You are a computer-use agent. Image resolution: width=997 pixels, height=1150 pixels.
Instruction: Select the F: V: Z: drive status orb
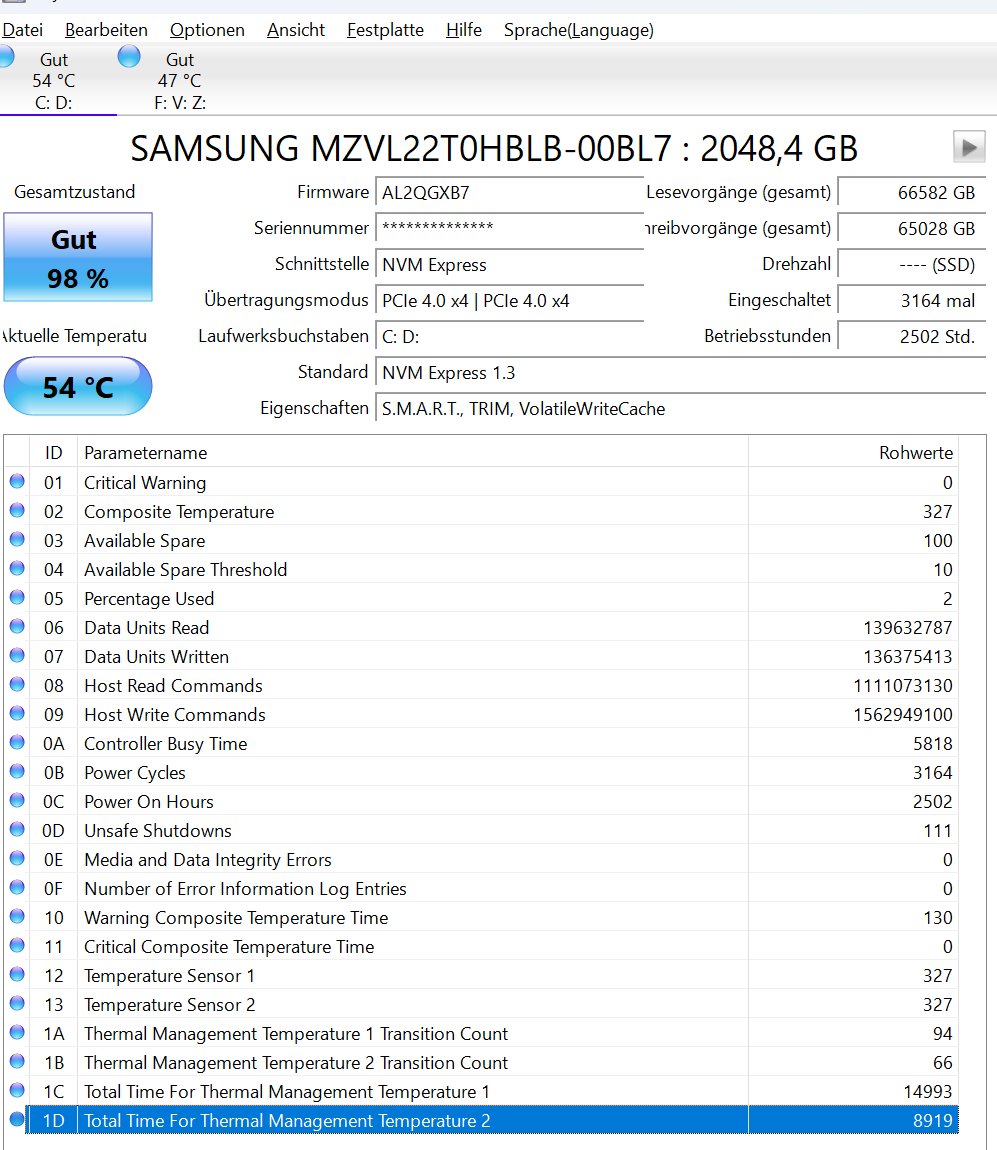[129, 57]
